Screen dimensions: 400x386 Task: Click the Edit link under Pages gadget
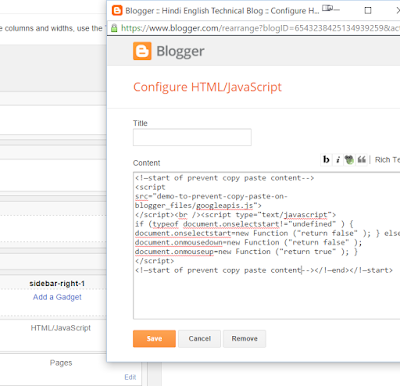[130, 377]
